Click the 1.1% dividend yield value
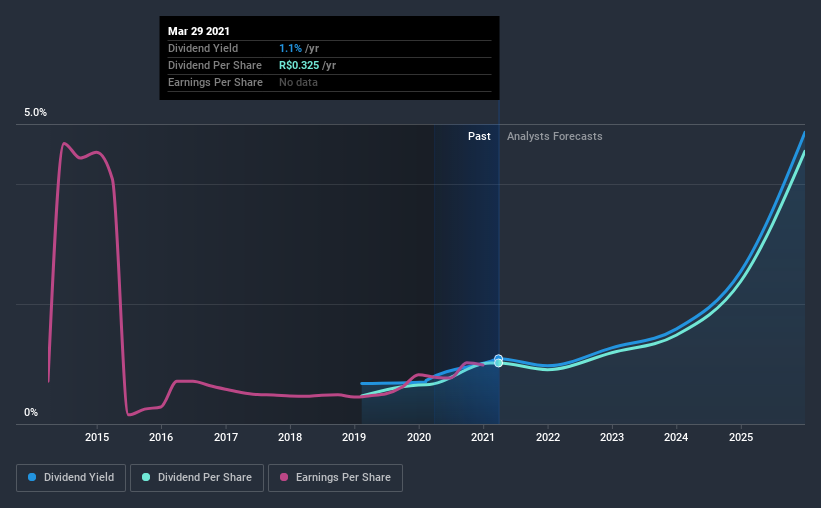This screenshot has height=508, width=821. pos(291,48)
